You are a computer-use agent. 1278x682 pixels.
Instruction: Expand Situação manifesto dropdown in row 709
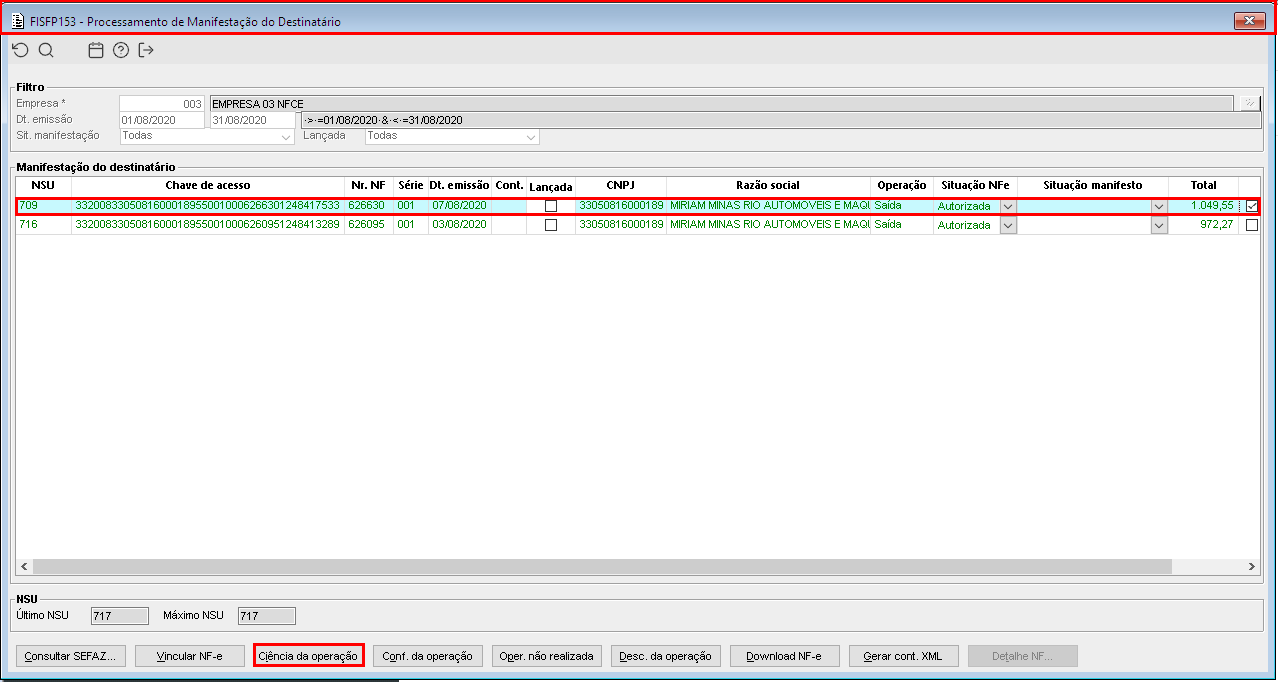point(1159,206)
